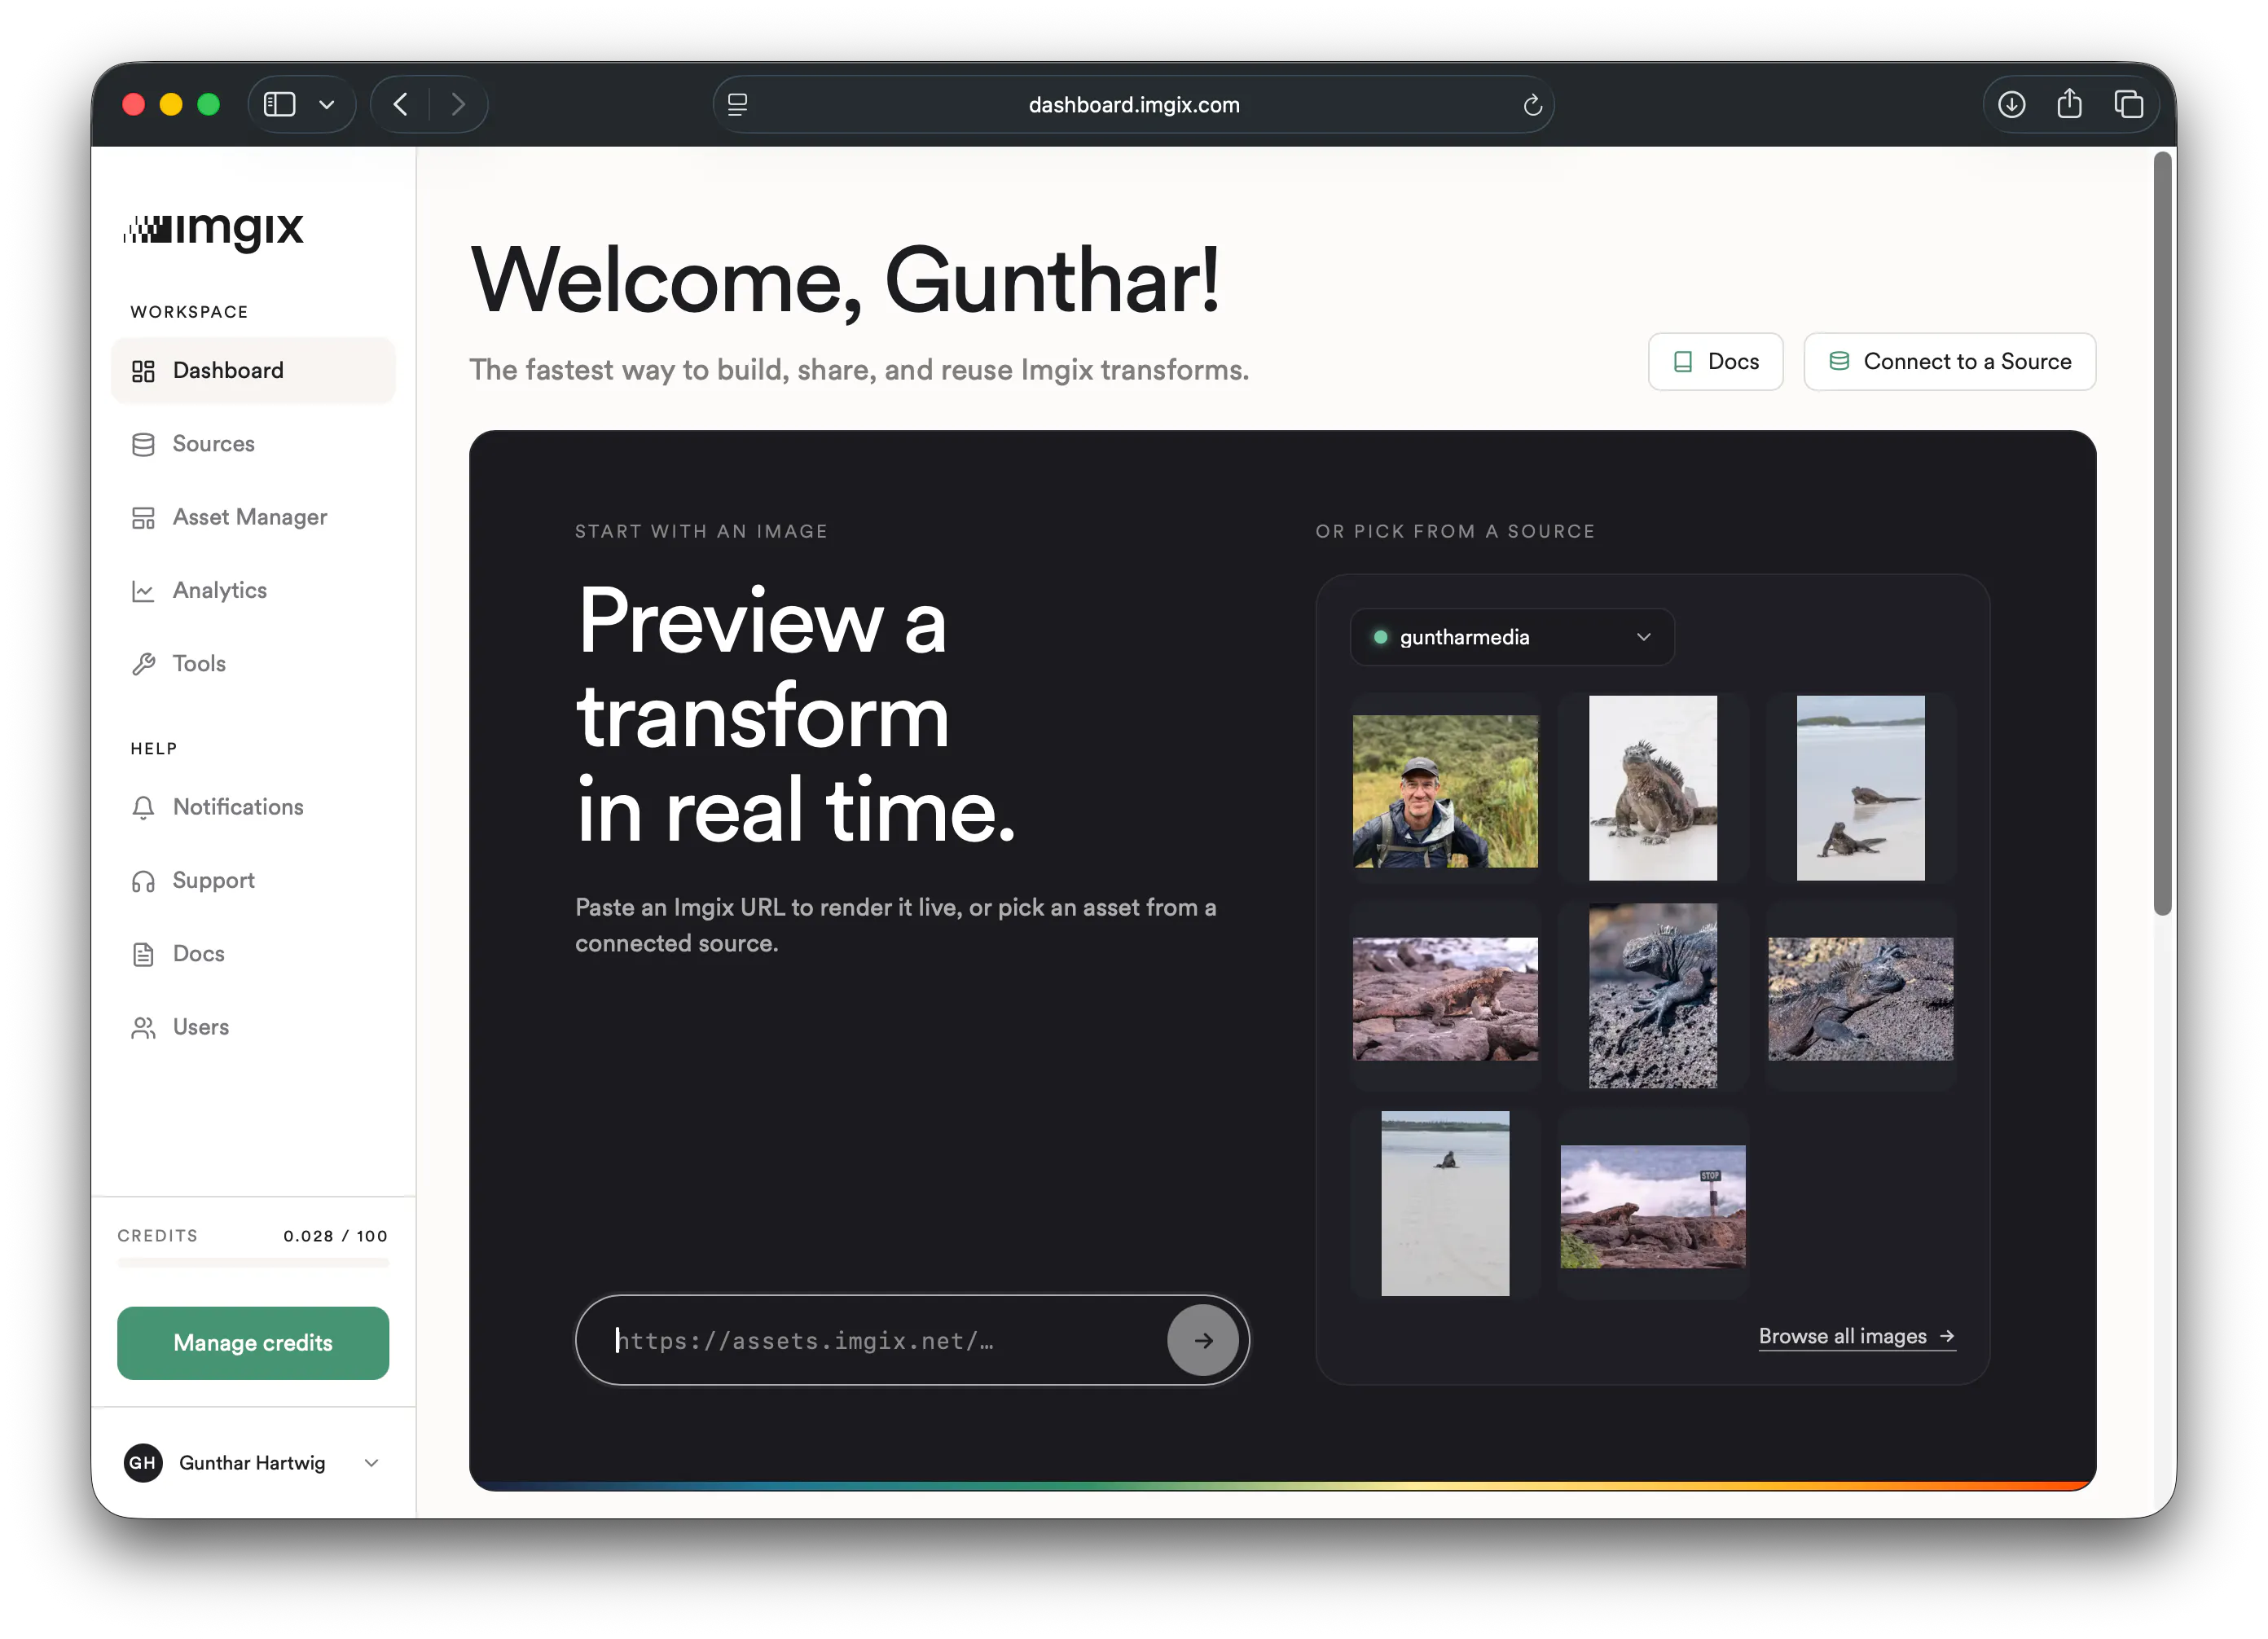Follow the Browse all images link

1857,1336
